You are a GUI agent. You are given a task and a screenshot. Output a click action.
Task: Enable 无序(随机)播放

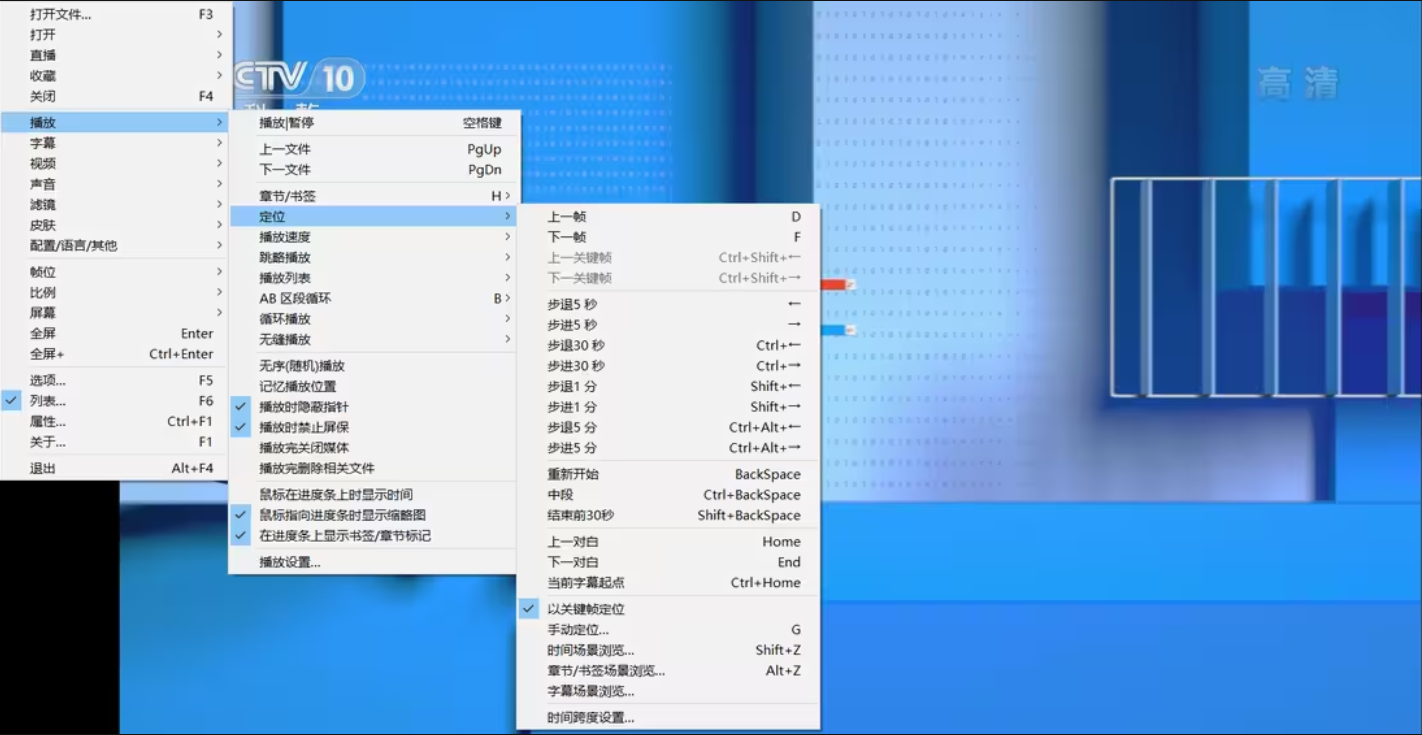(x=374, y=366)
